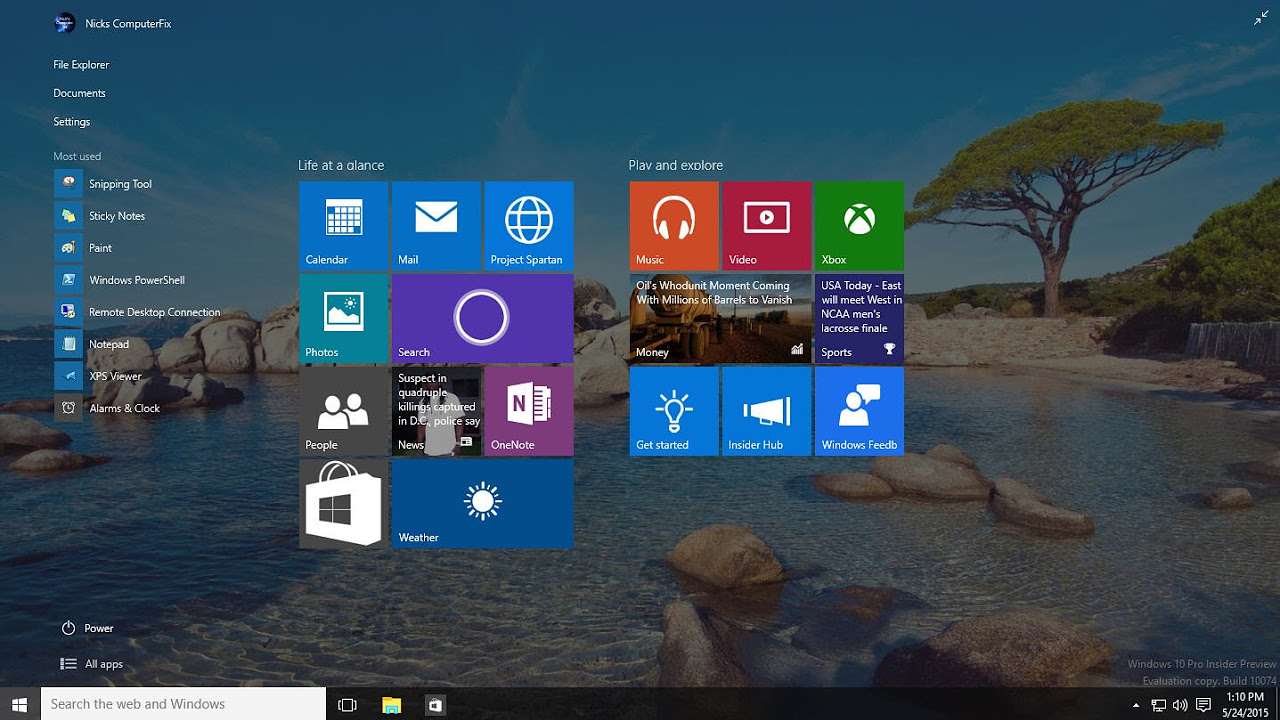The height and width of the screenshot is (720, 1280).
Task: Click the Start button on the taskbar
Action: [x=20, y=704]
